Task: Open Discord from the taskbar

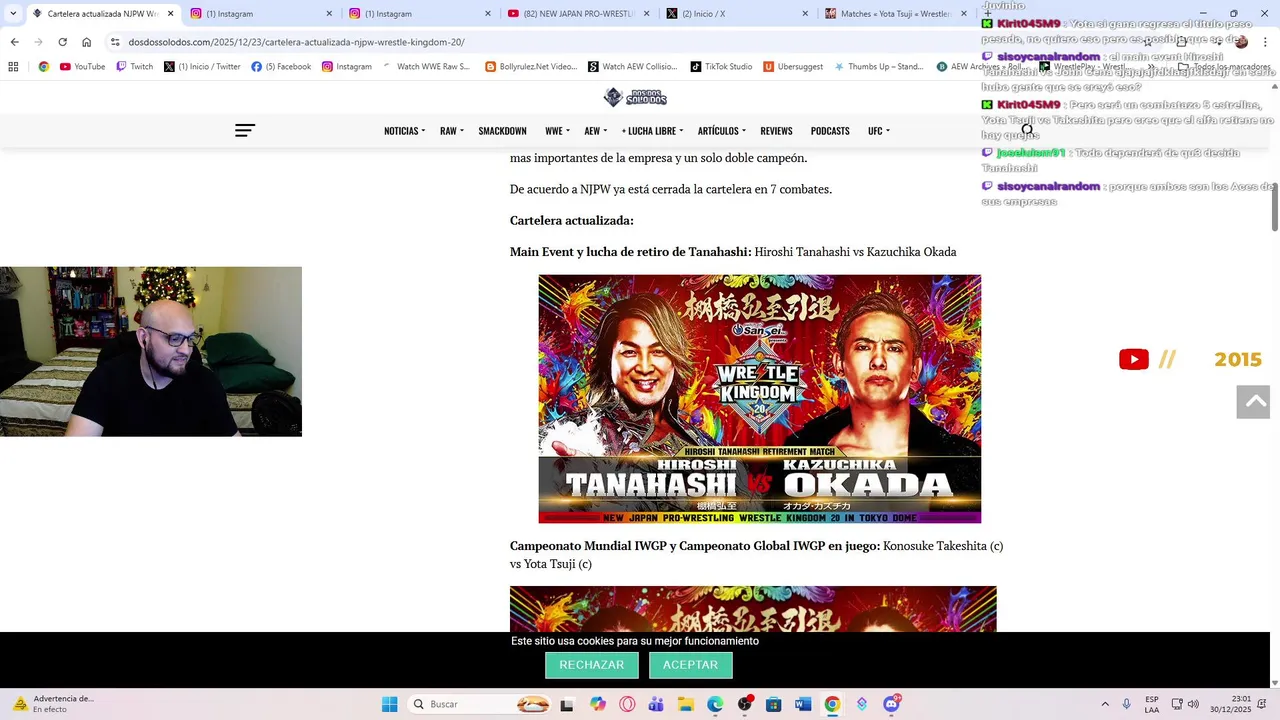Action: point(891,704)
